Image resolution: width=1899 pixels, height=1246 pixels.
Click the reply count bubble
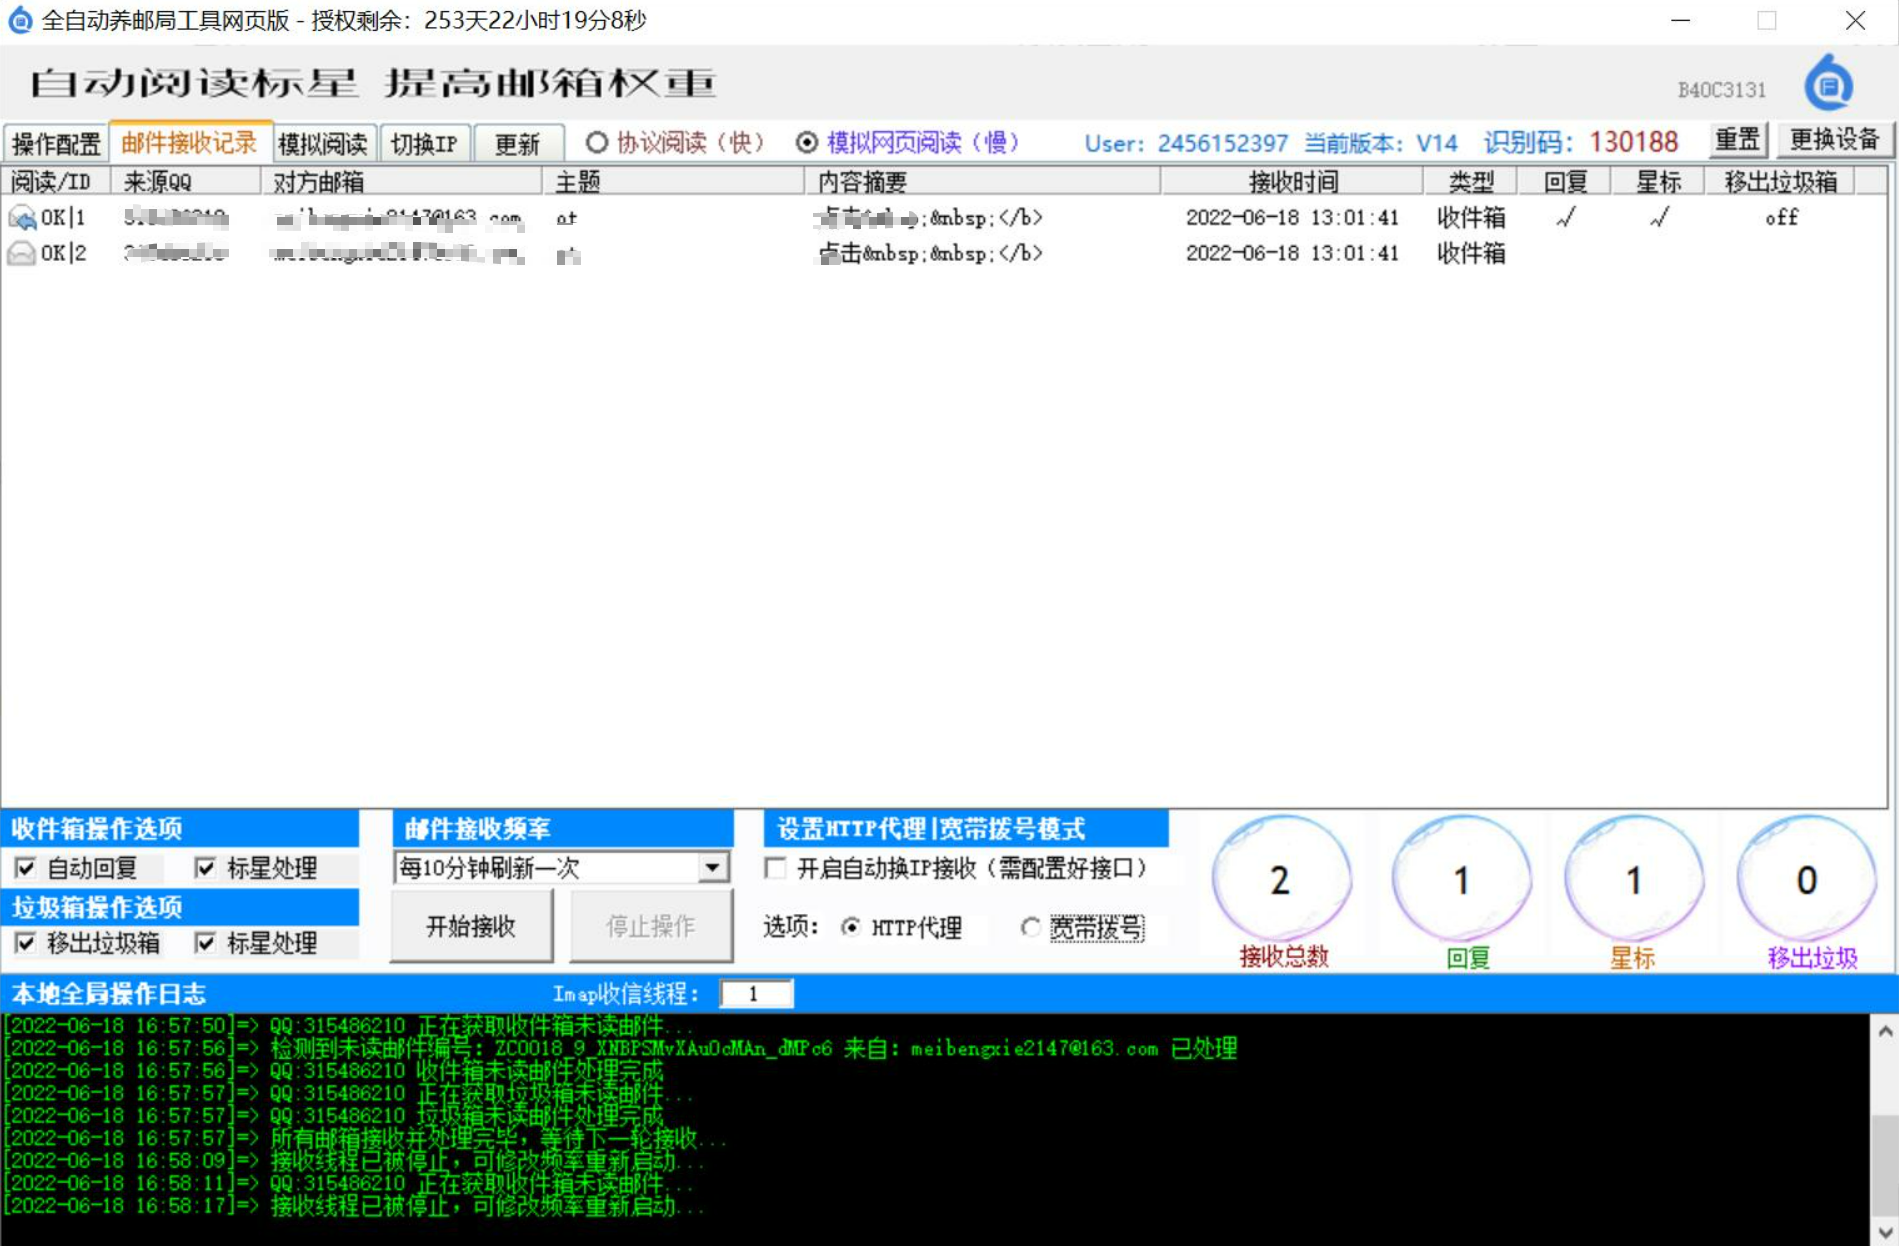pyautogui.click(x=1461, y=880)
